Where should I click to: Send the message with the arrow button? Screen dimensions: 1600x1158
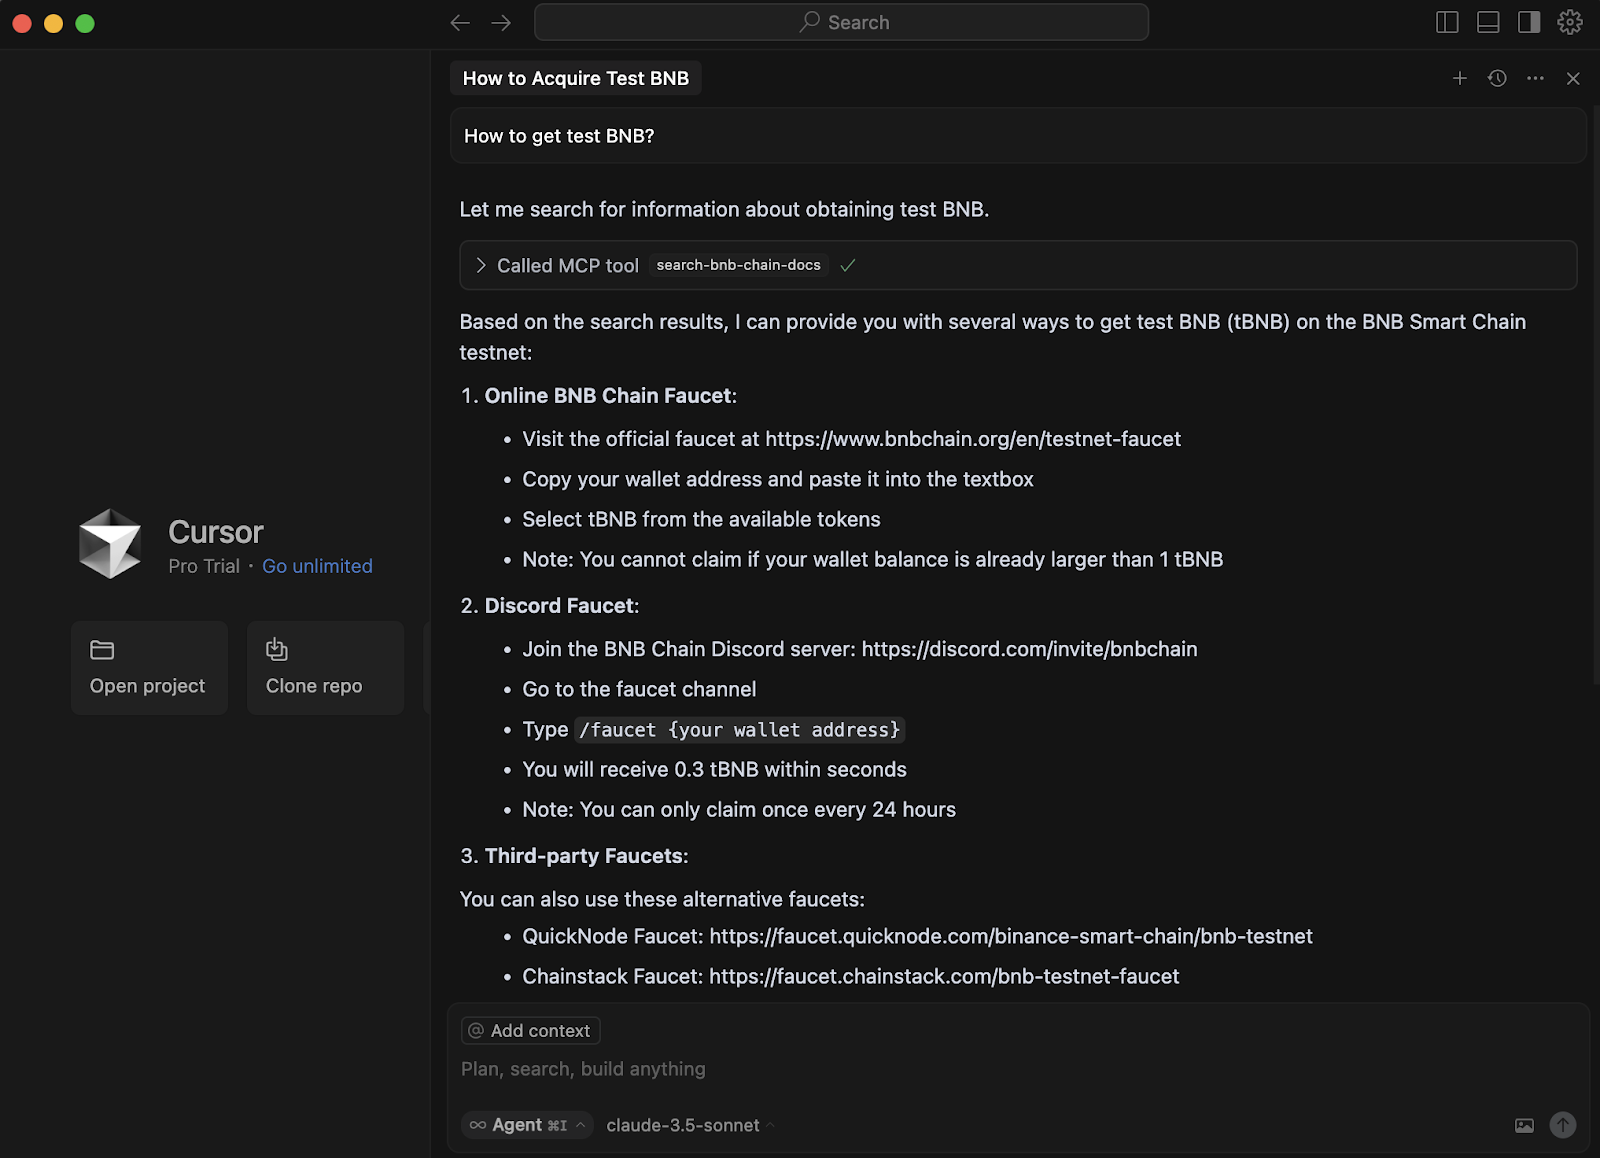[x=1563, y=1125]
